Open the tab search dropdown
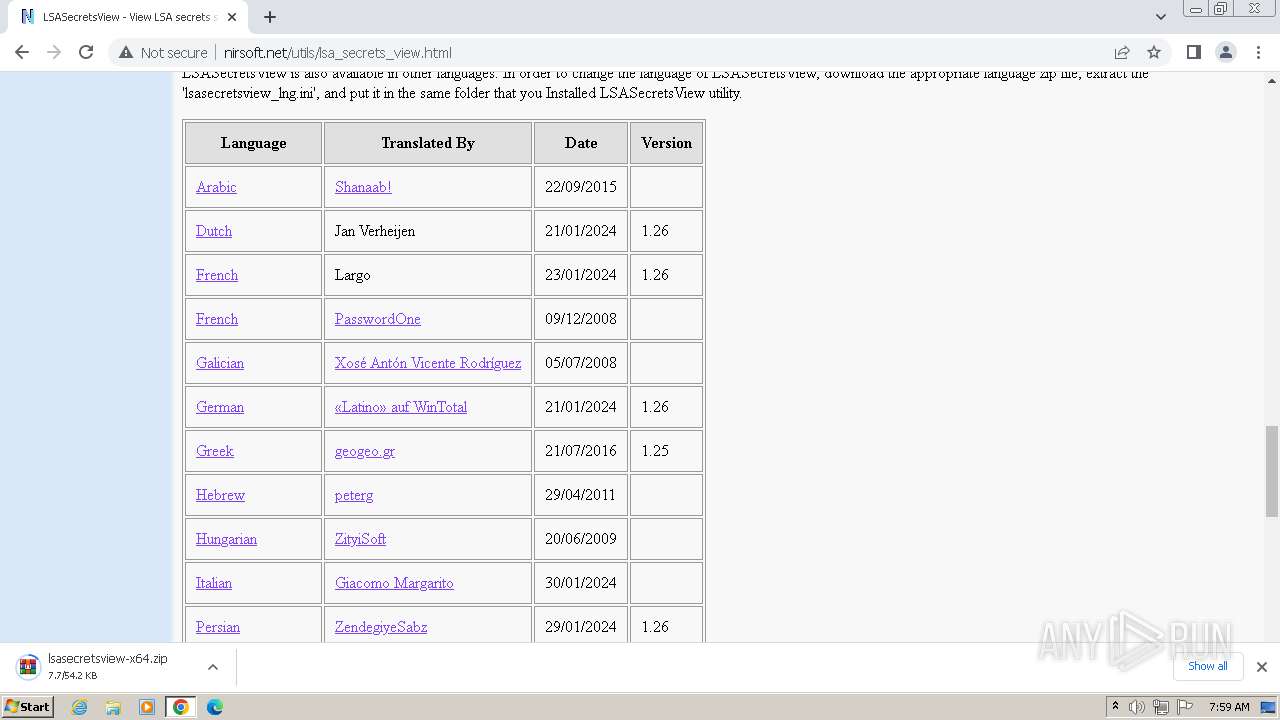This screenshot has width=1280, height=720. [1160, 17]
